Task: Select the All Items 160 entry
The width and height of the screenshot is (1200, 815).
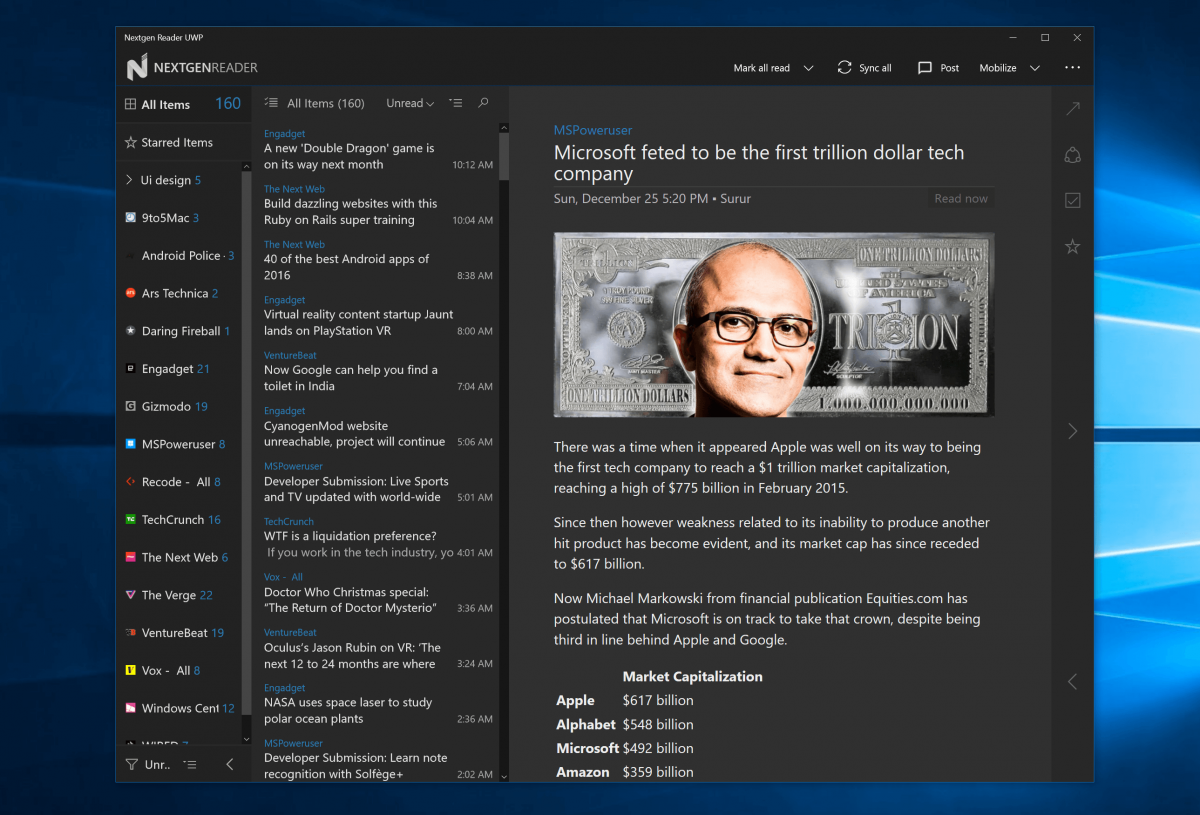Action: (x=183, y=104)
